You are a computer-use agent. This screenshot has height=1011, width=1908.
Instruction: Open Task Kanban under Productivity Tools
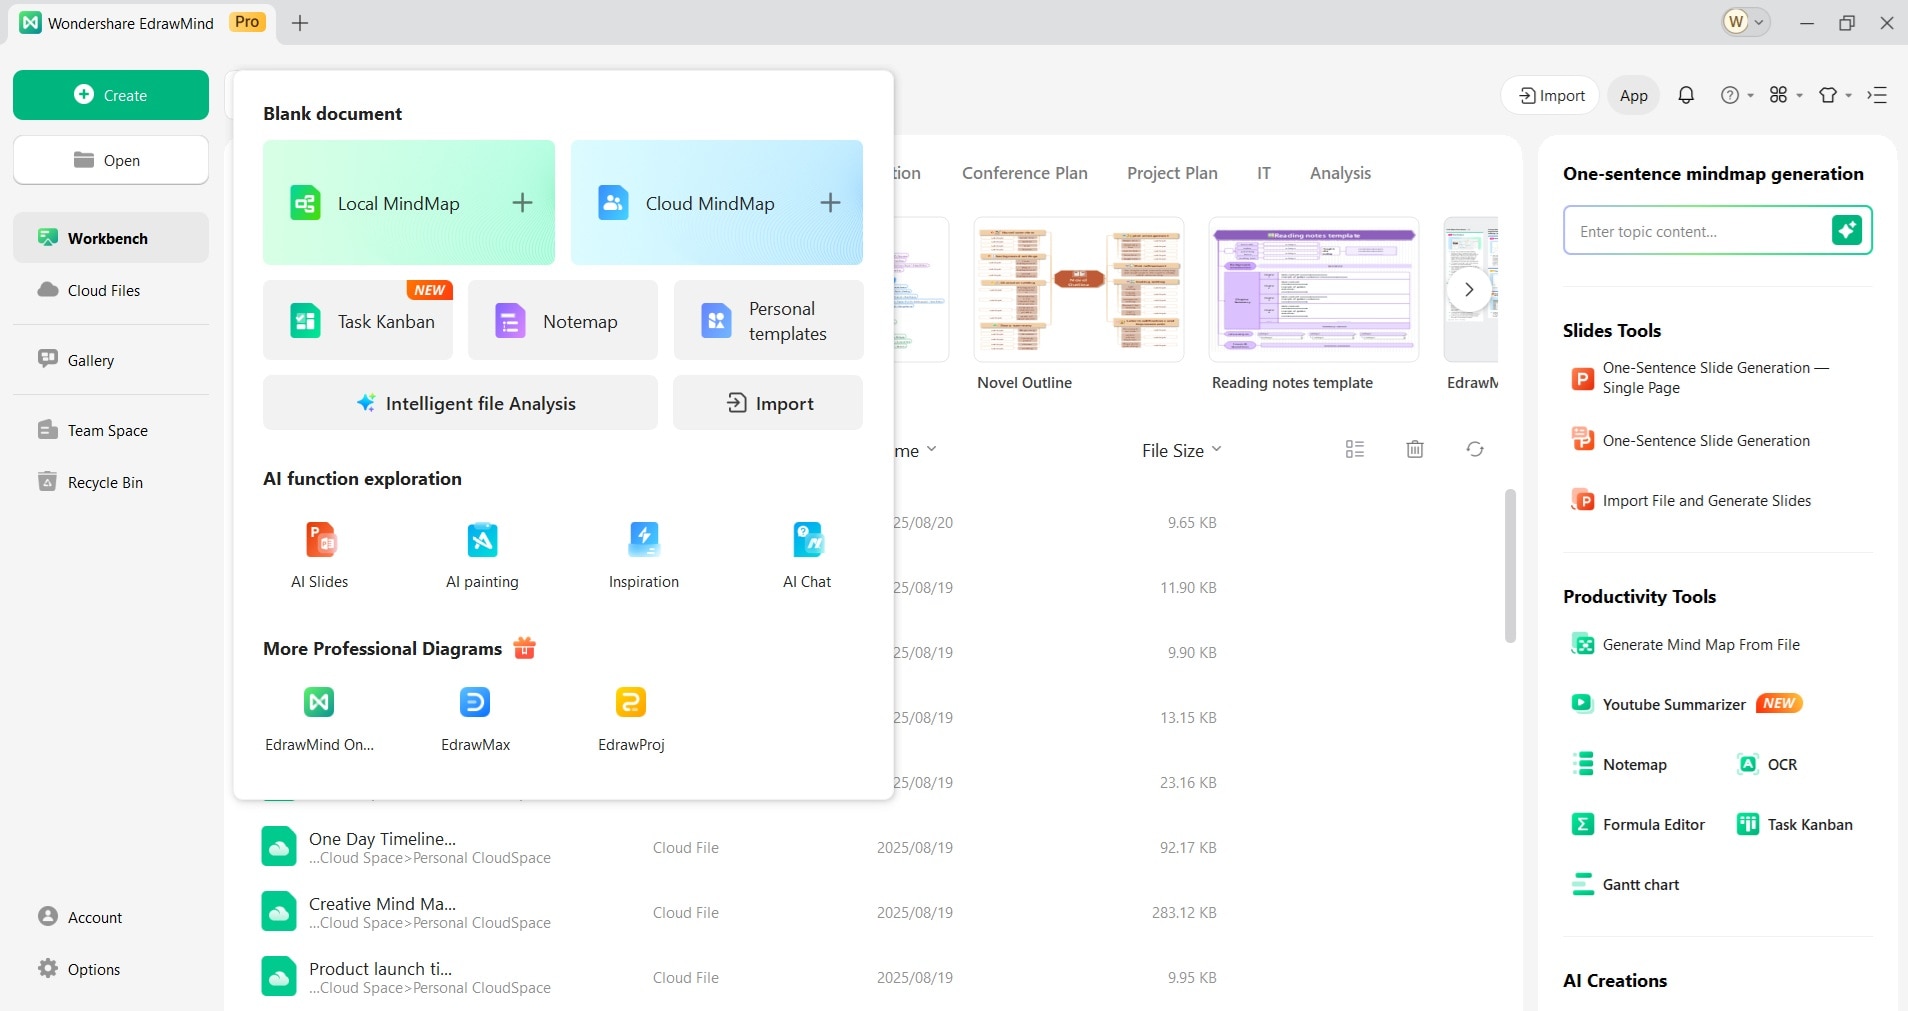(x=1795, y=824)
